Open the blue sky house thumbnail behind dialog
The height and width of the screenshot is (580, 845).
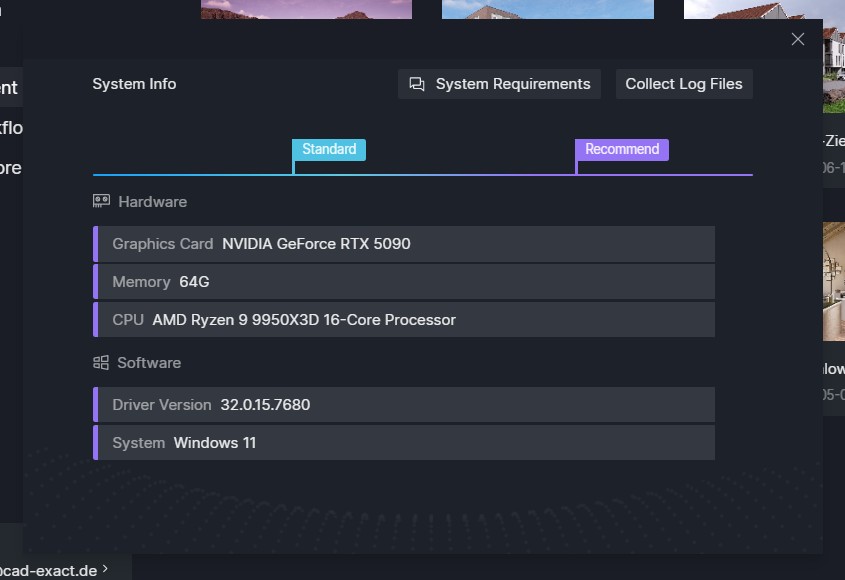tap(548, 9)
